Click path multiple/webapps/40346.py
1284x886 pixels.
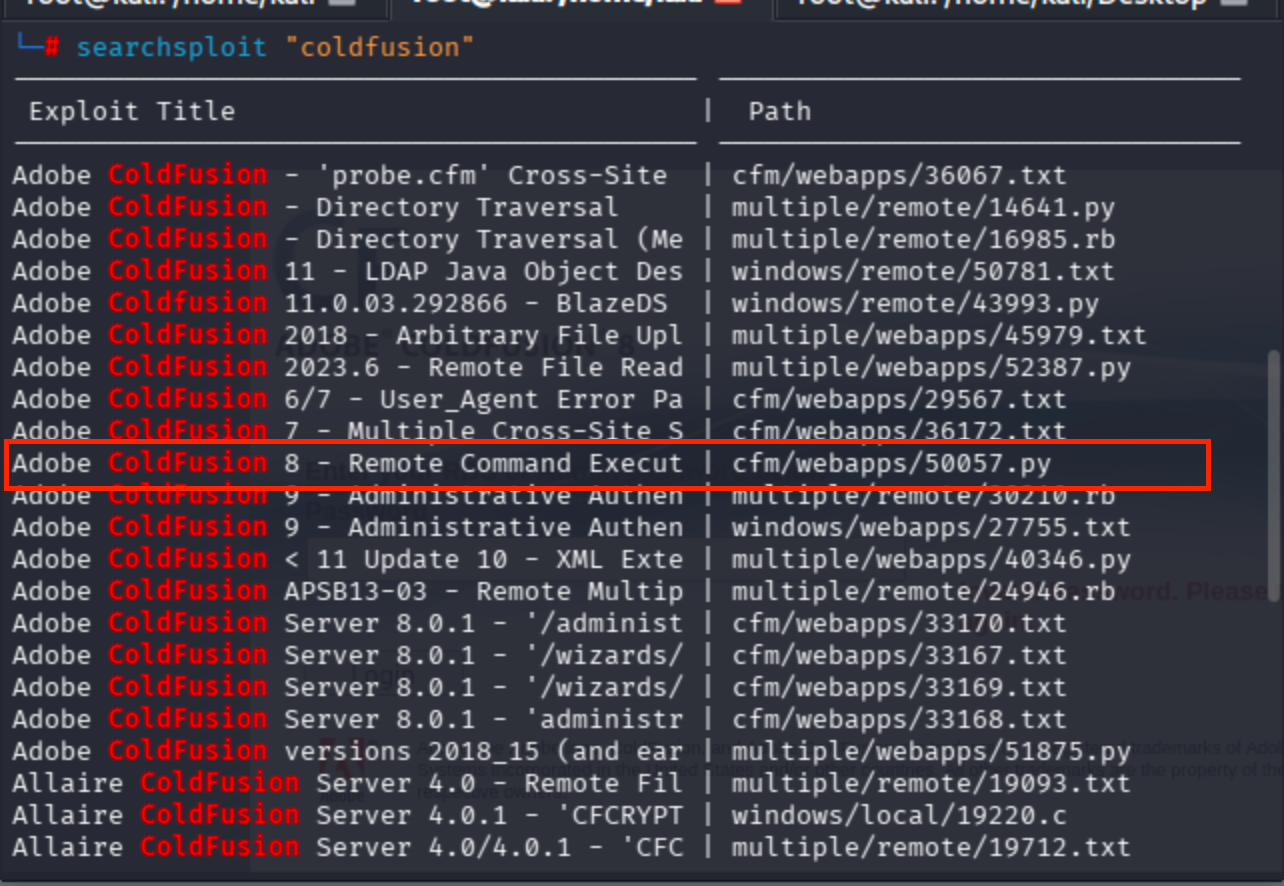[931, 559]
